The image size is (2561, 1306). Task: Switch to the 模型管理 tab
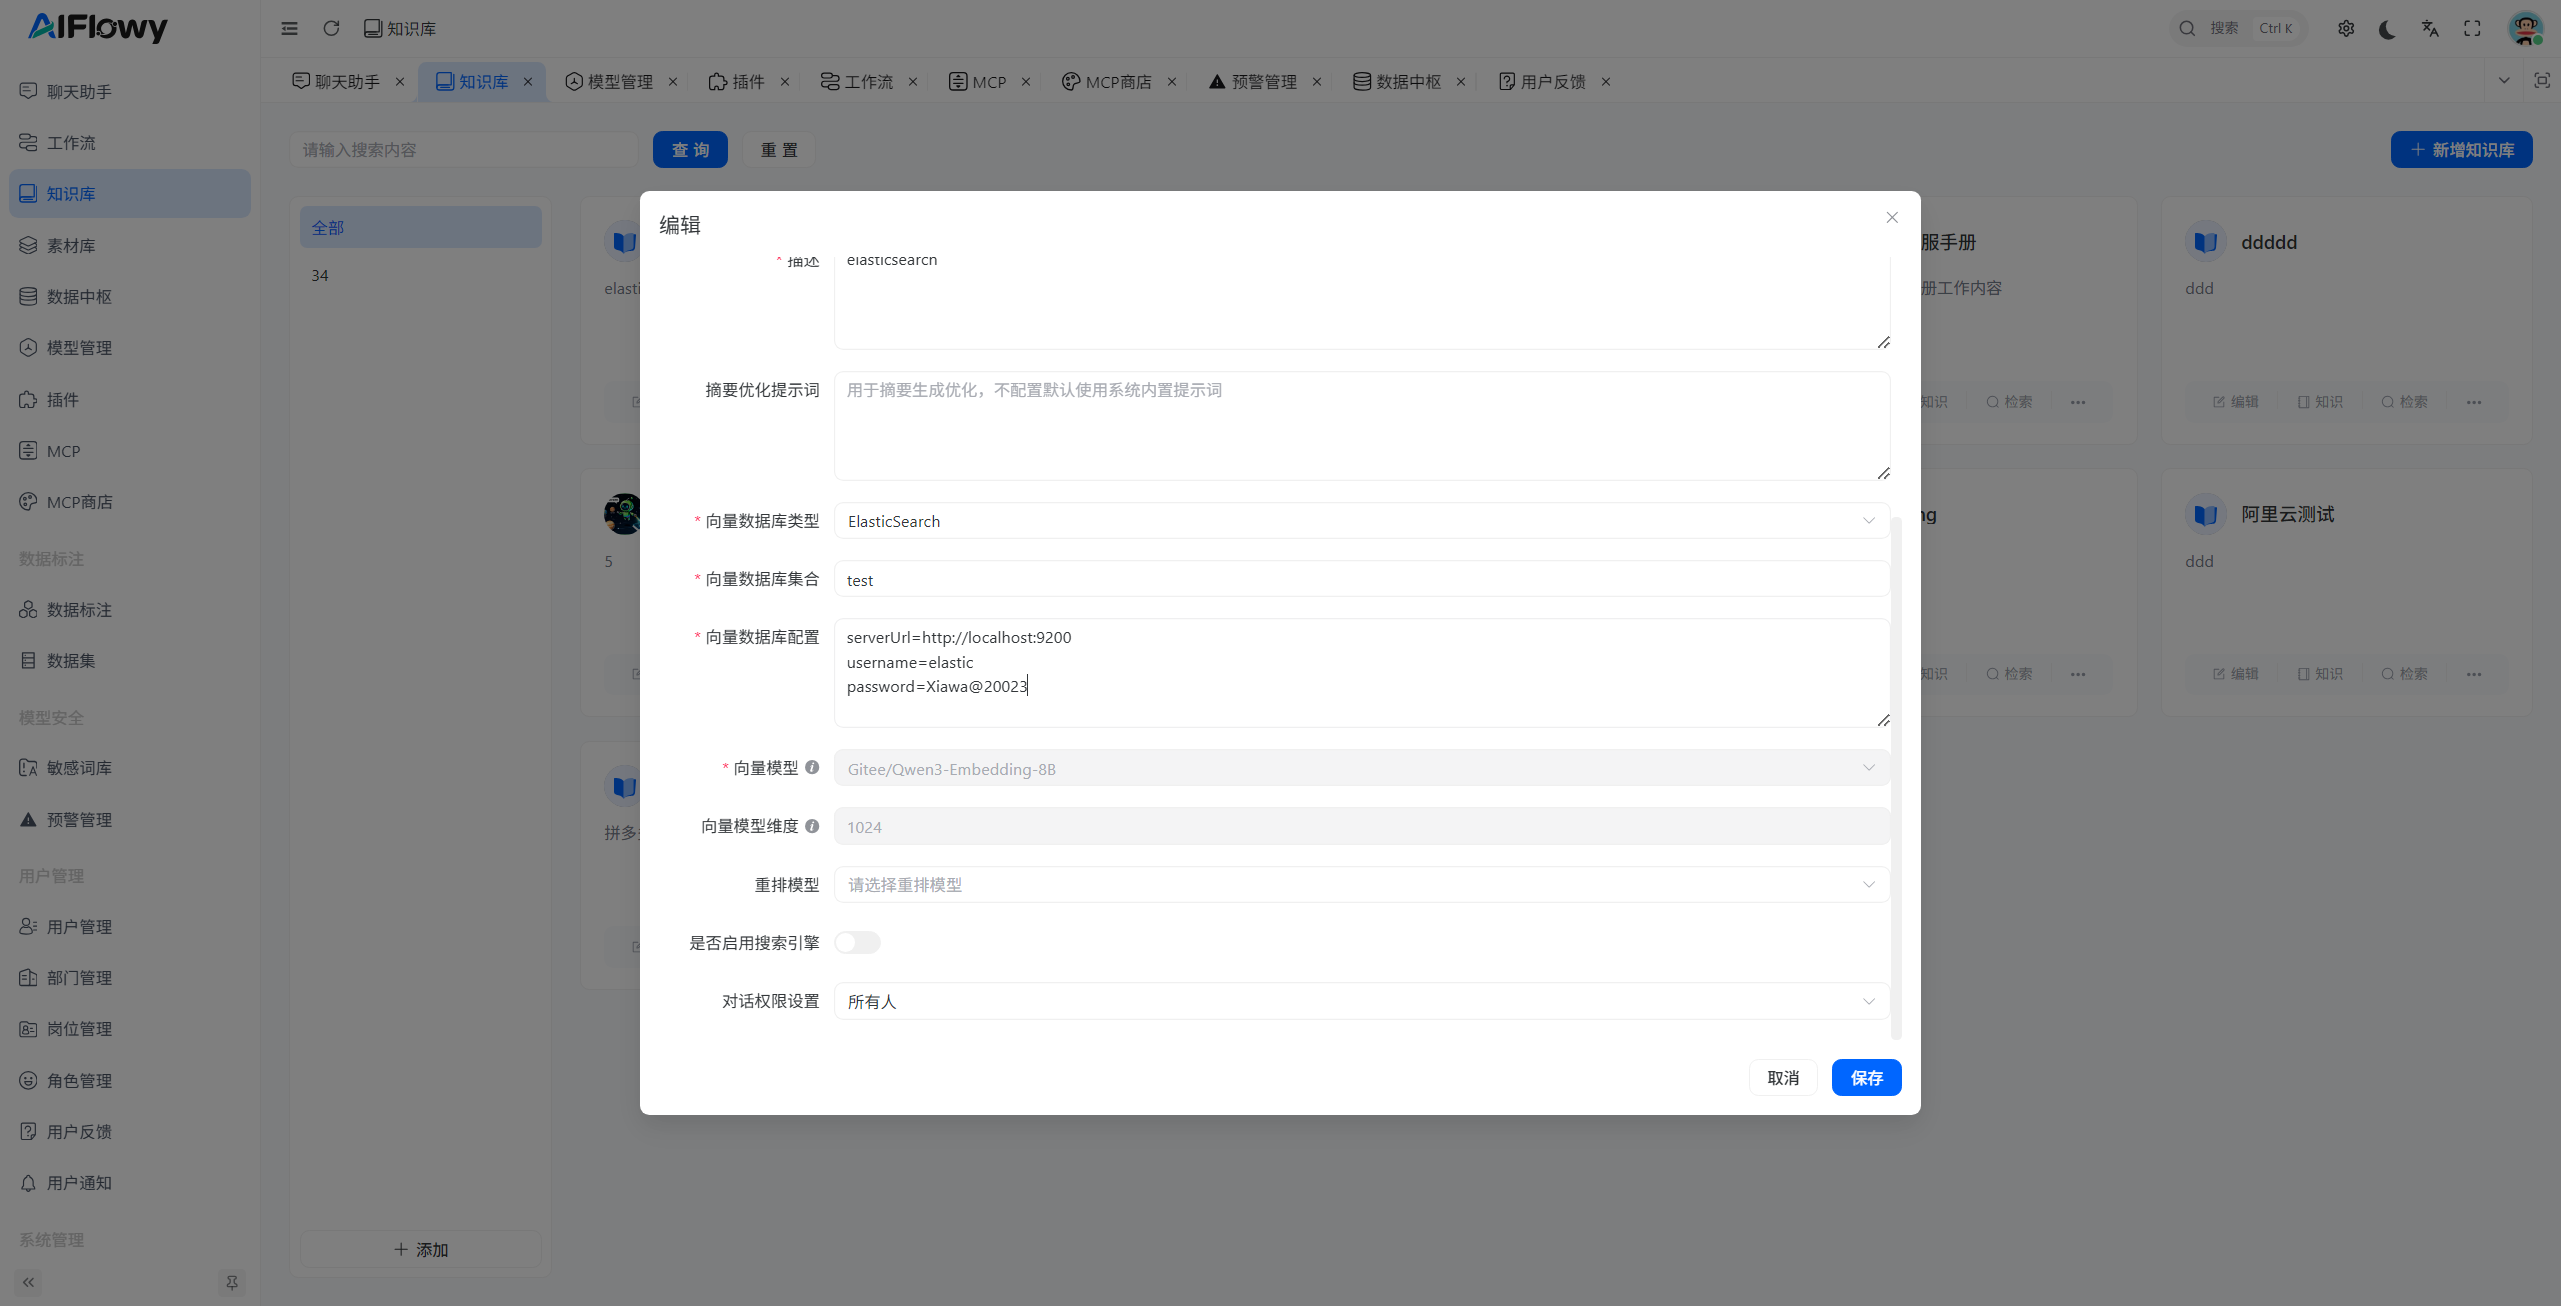click(x=618, y=82)
